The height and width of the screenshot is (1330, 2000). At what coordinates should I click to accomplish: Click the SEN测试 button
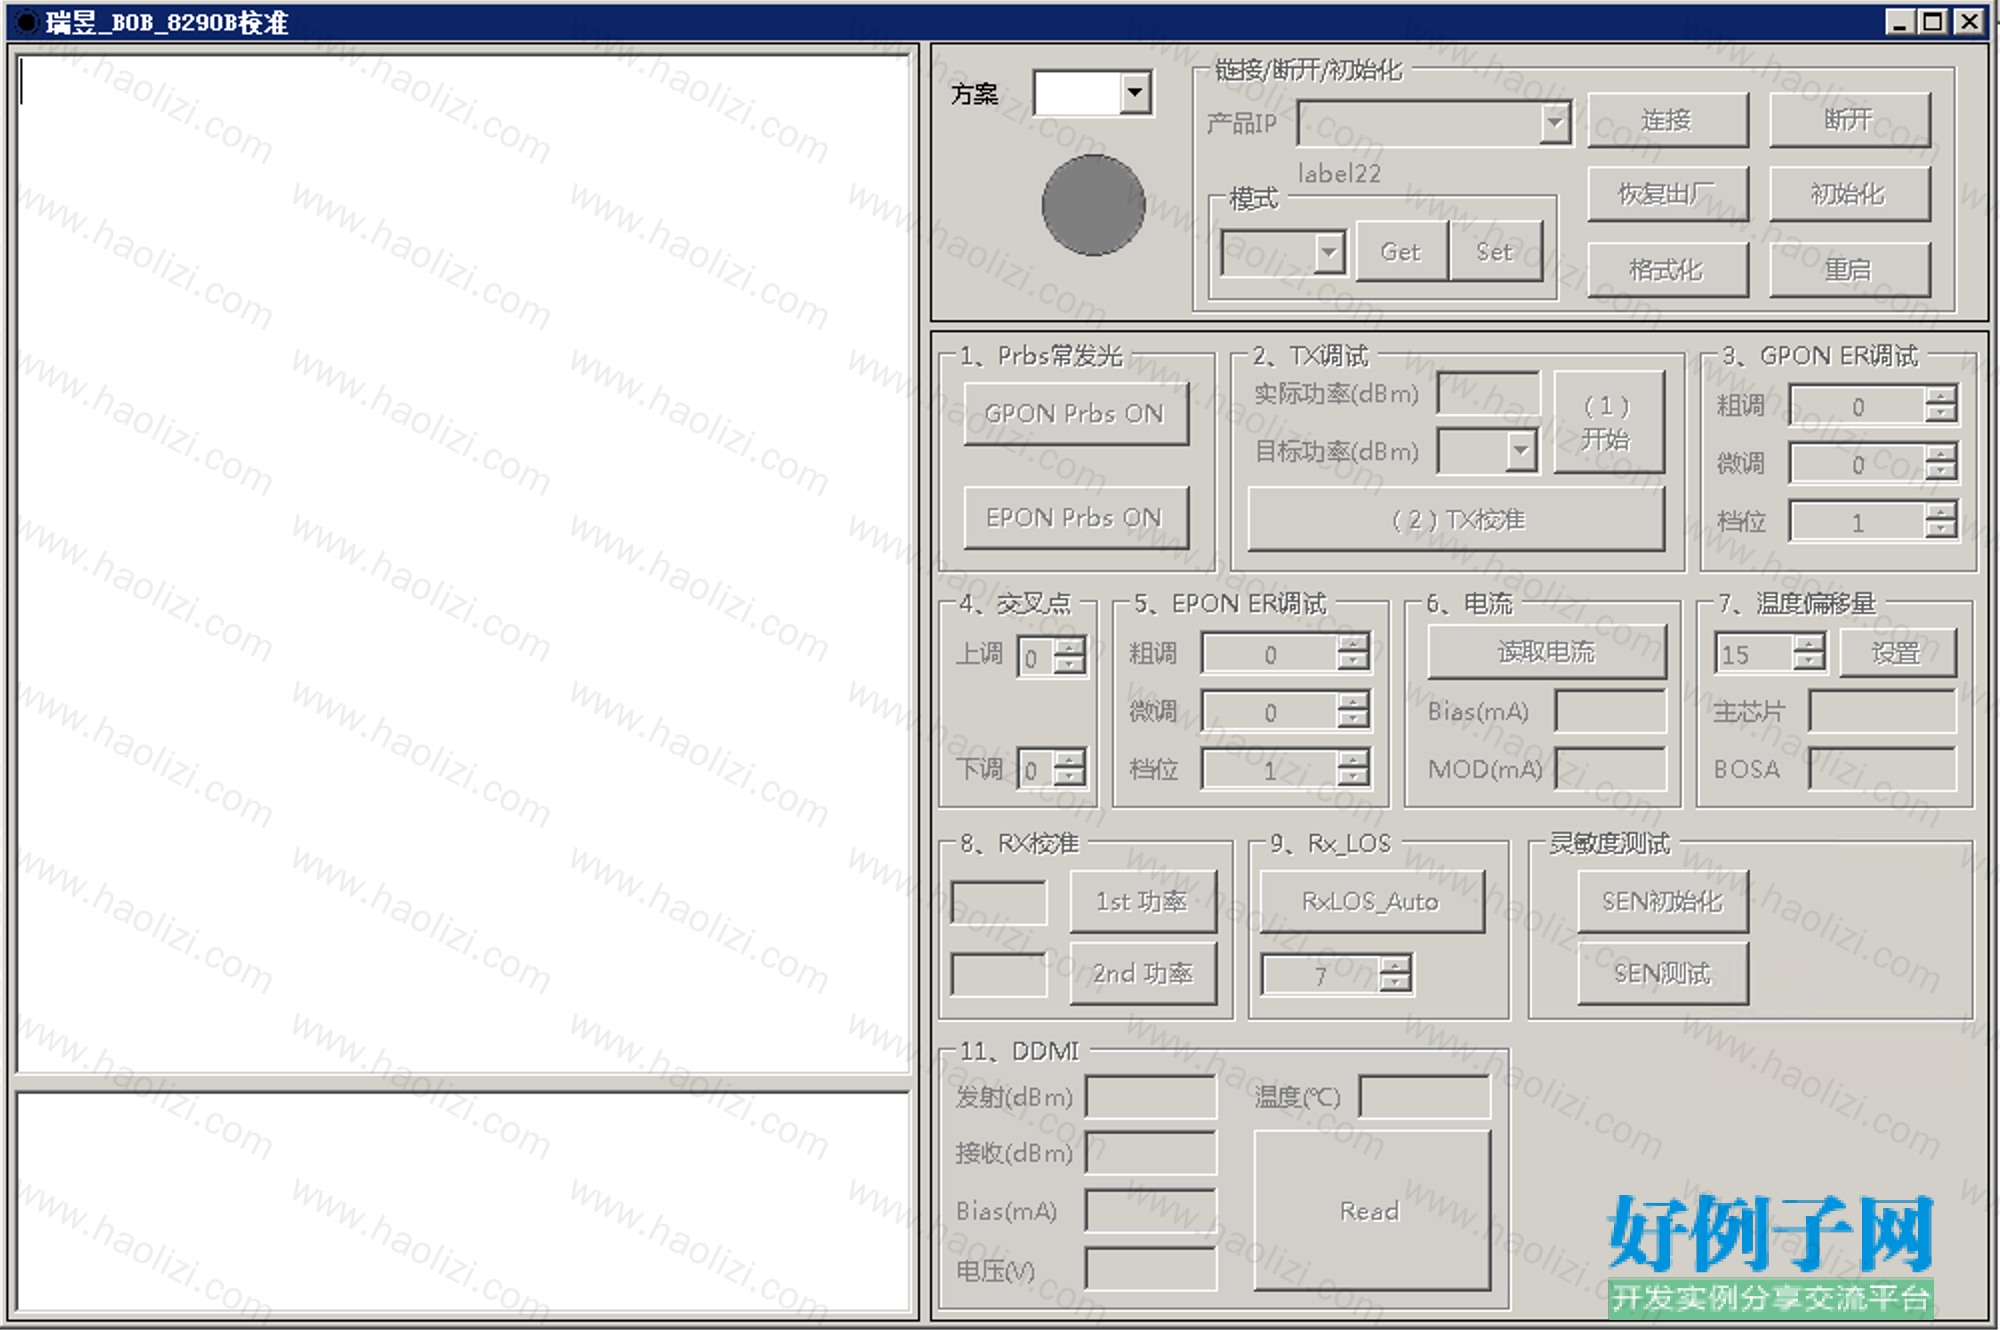[x=1663, y=973]
